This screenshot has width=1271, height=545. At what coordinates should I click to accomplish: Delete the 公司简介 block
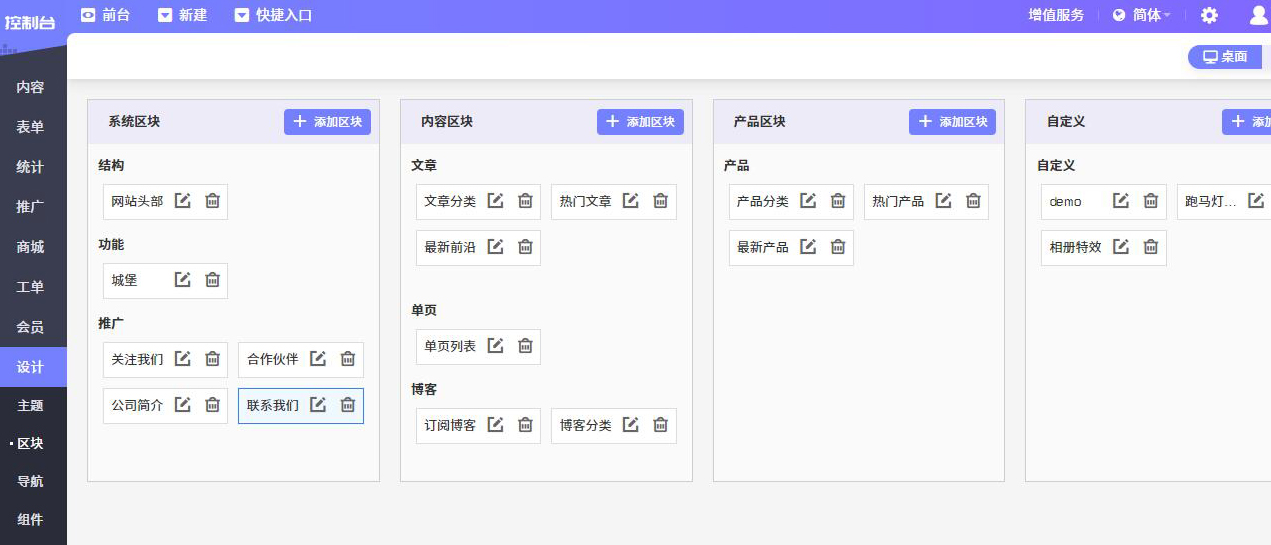212,404
